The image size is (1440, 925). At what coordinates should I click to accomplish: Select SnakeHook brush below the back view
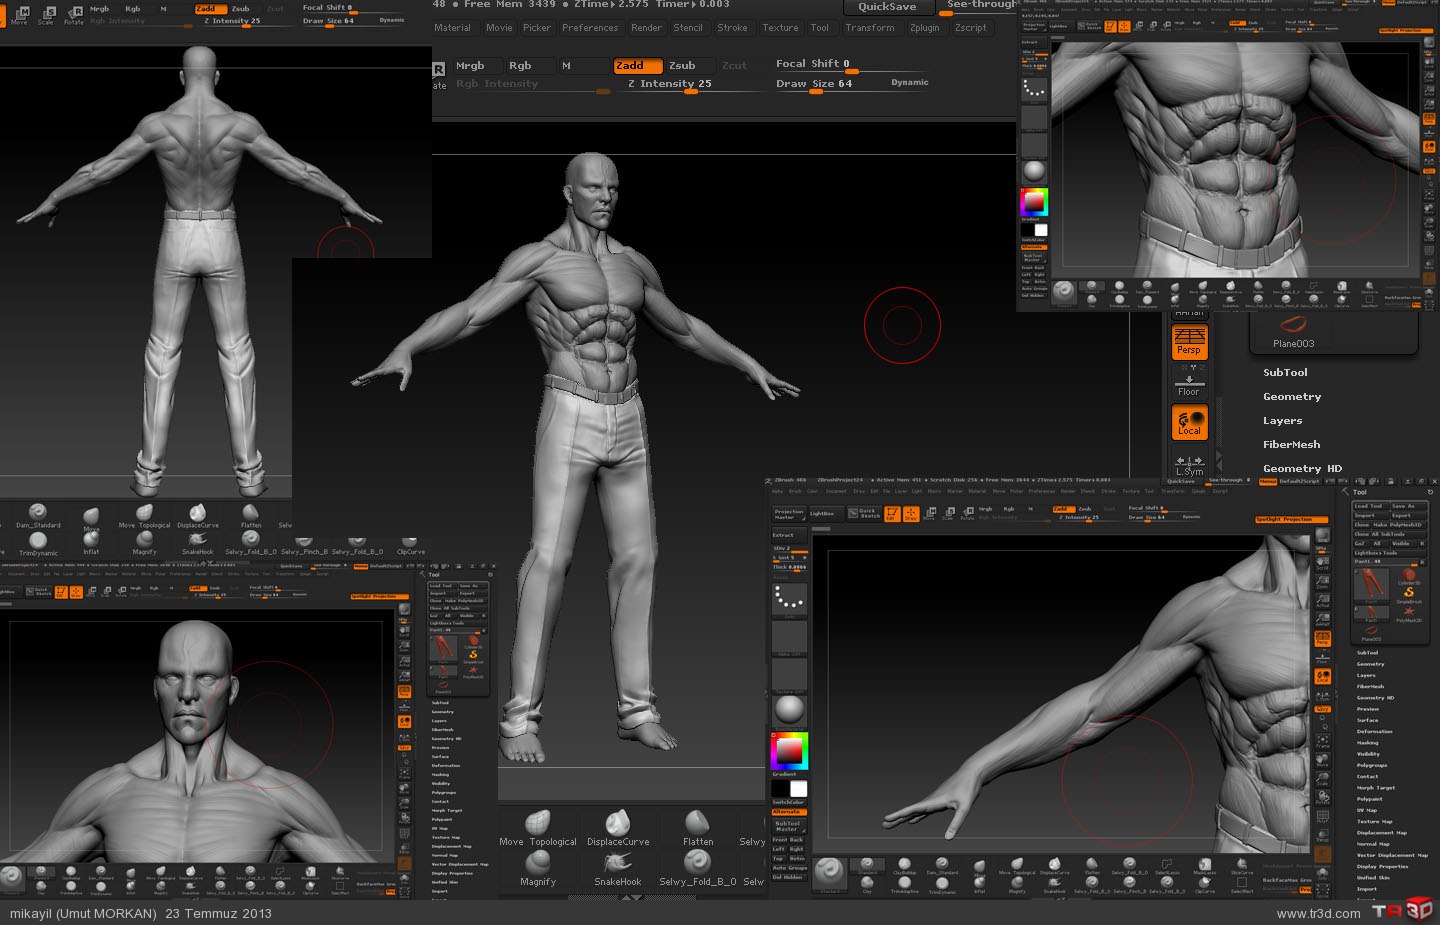(x=198, y=544)
